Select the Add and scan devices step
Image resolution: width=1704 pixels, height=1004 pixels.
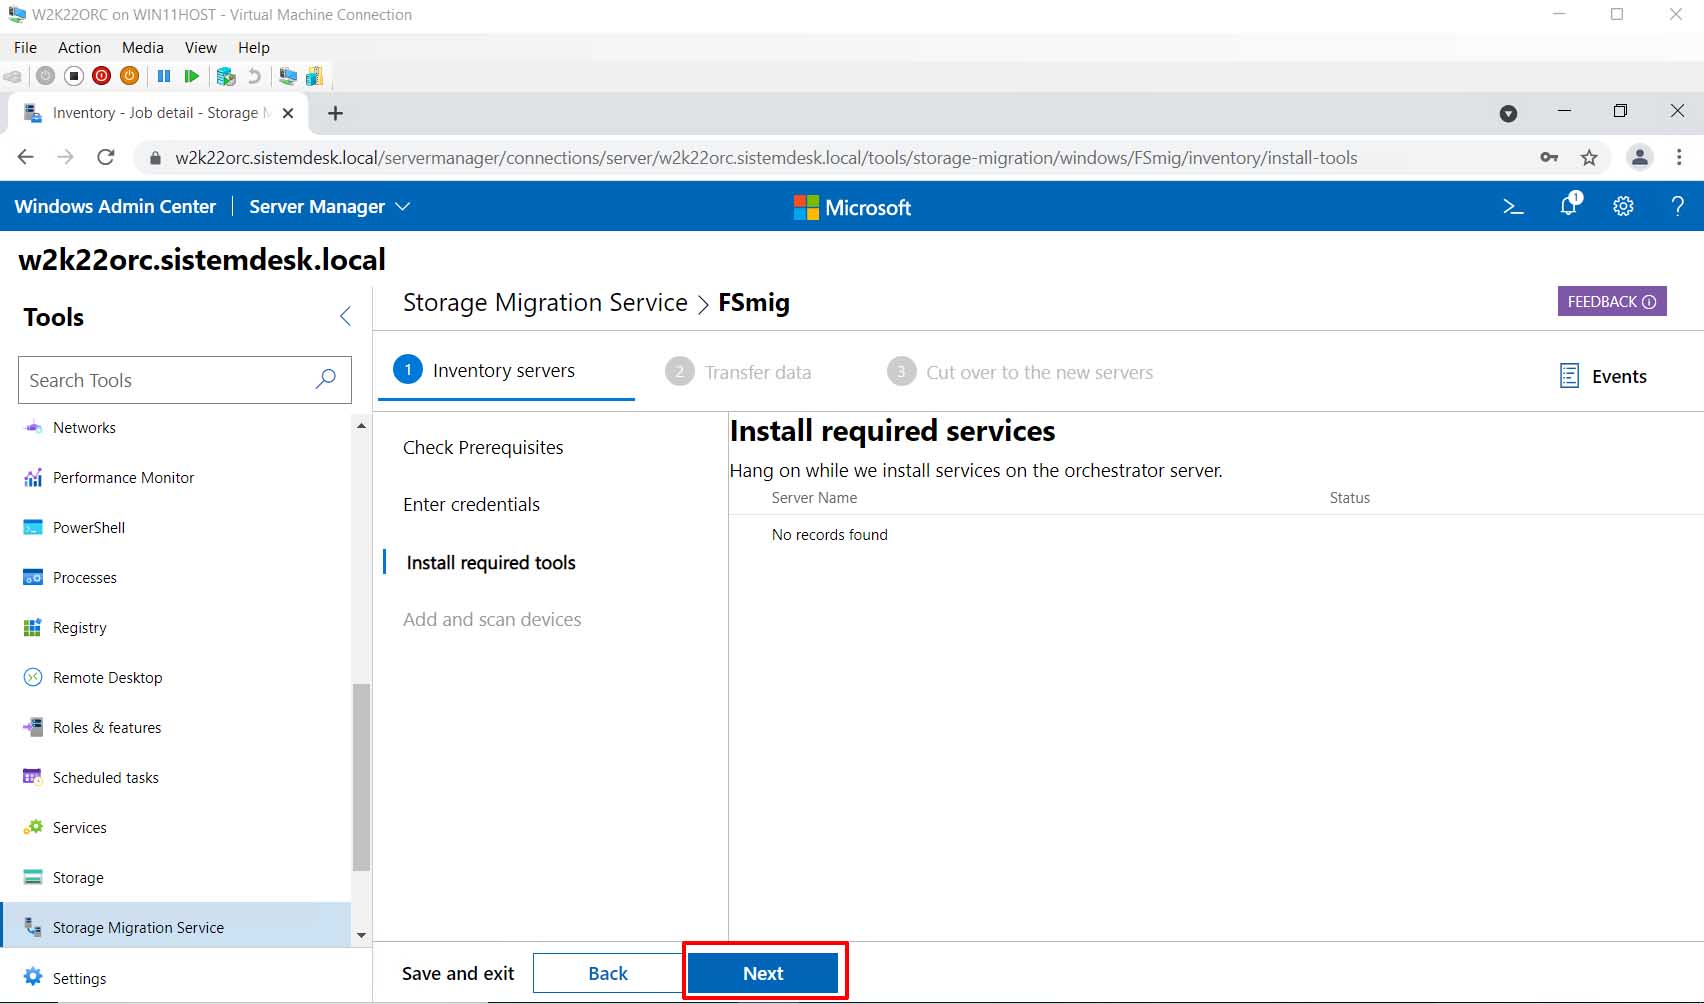tap(492, 620)
